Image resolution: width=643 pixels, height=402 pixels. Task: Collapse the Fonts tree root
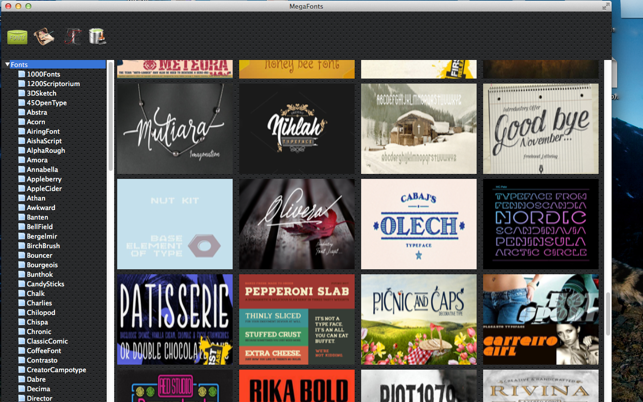[7, 64]
